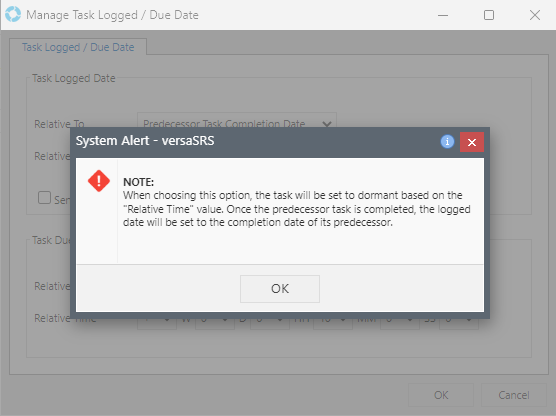Viewport: 556px width, 416px height.
Task: Maximize the Manage Task Logged window
Action: click(489, 15)
